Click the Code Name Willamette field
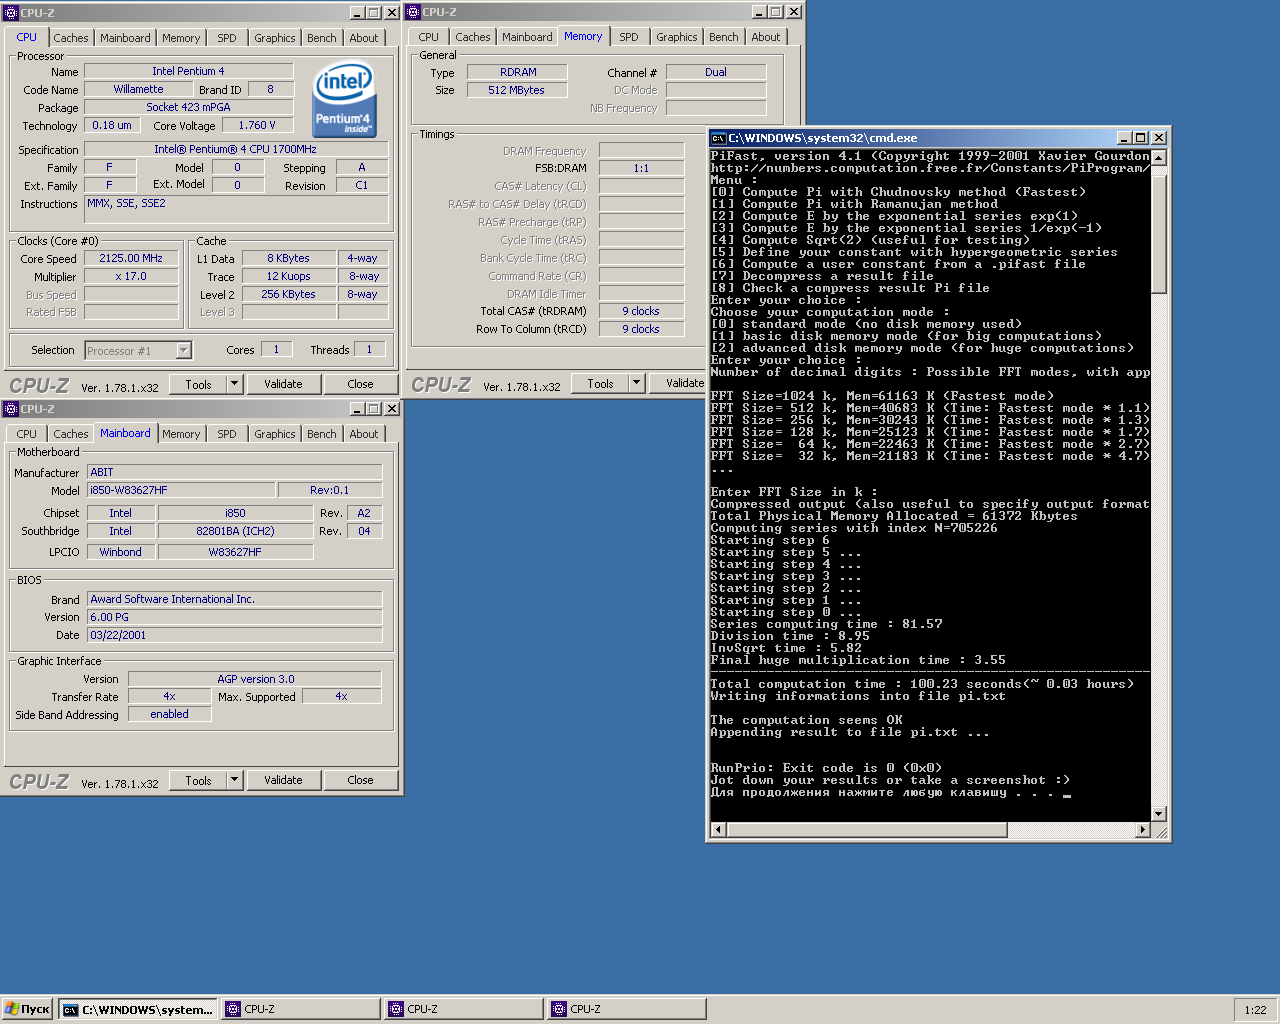Viewport: 1280px width, 1024px height. [x=138, y=89]
